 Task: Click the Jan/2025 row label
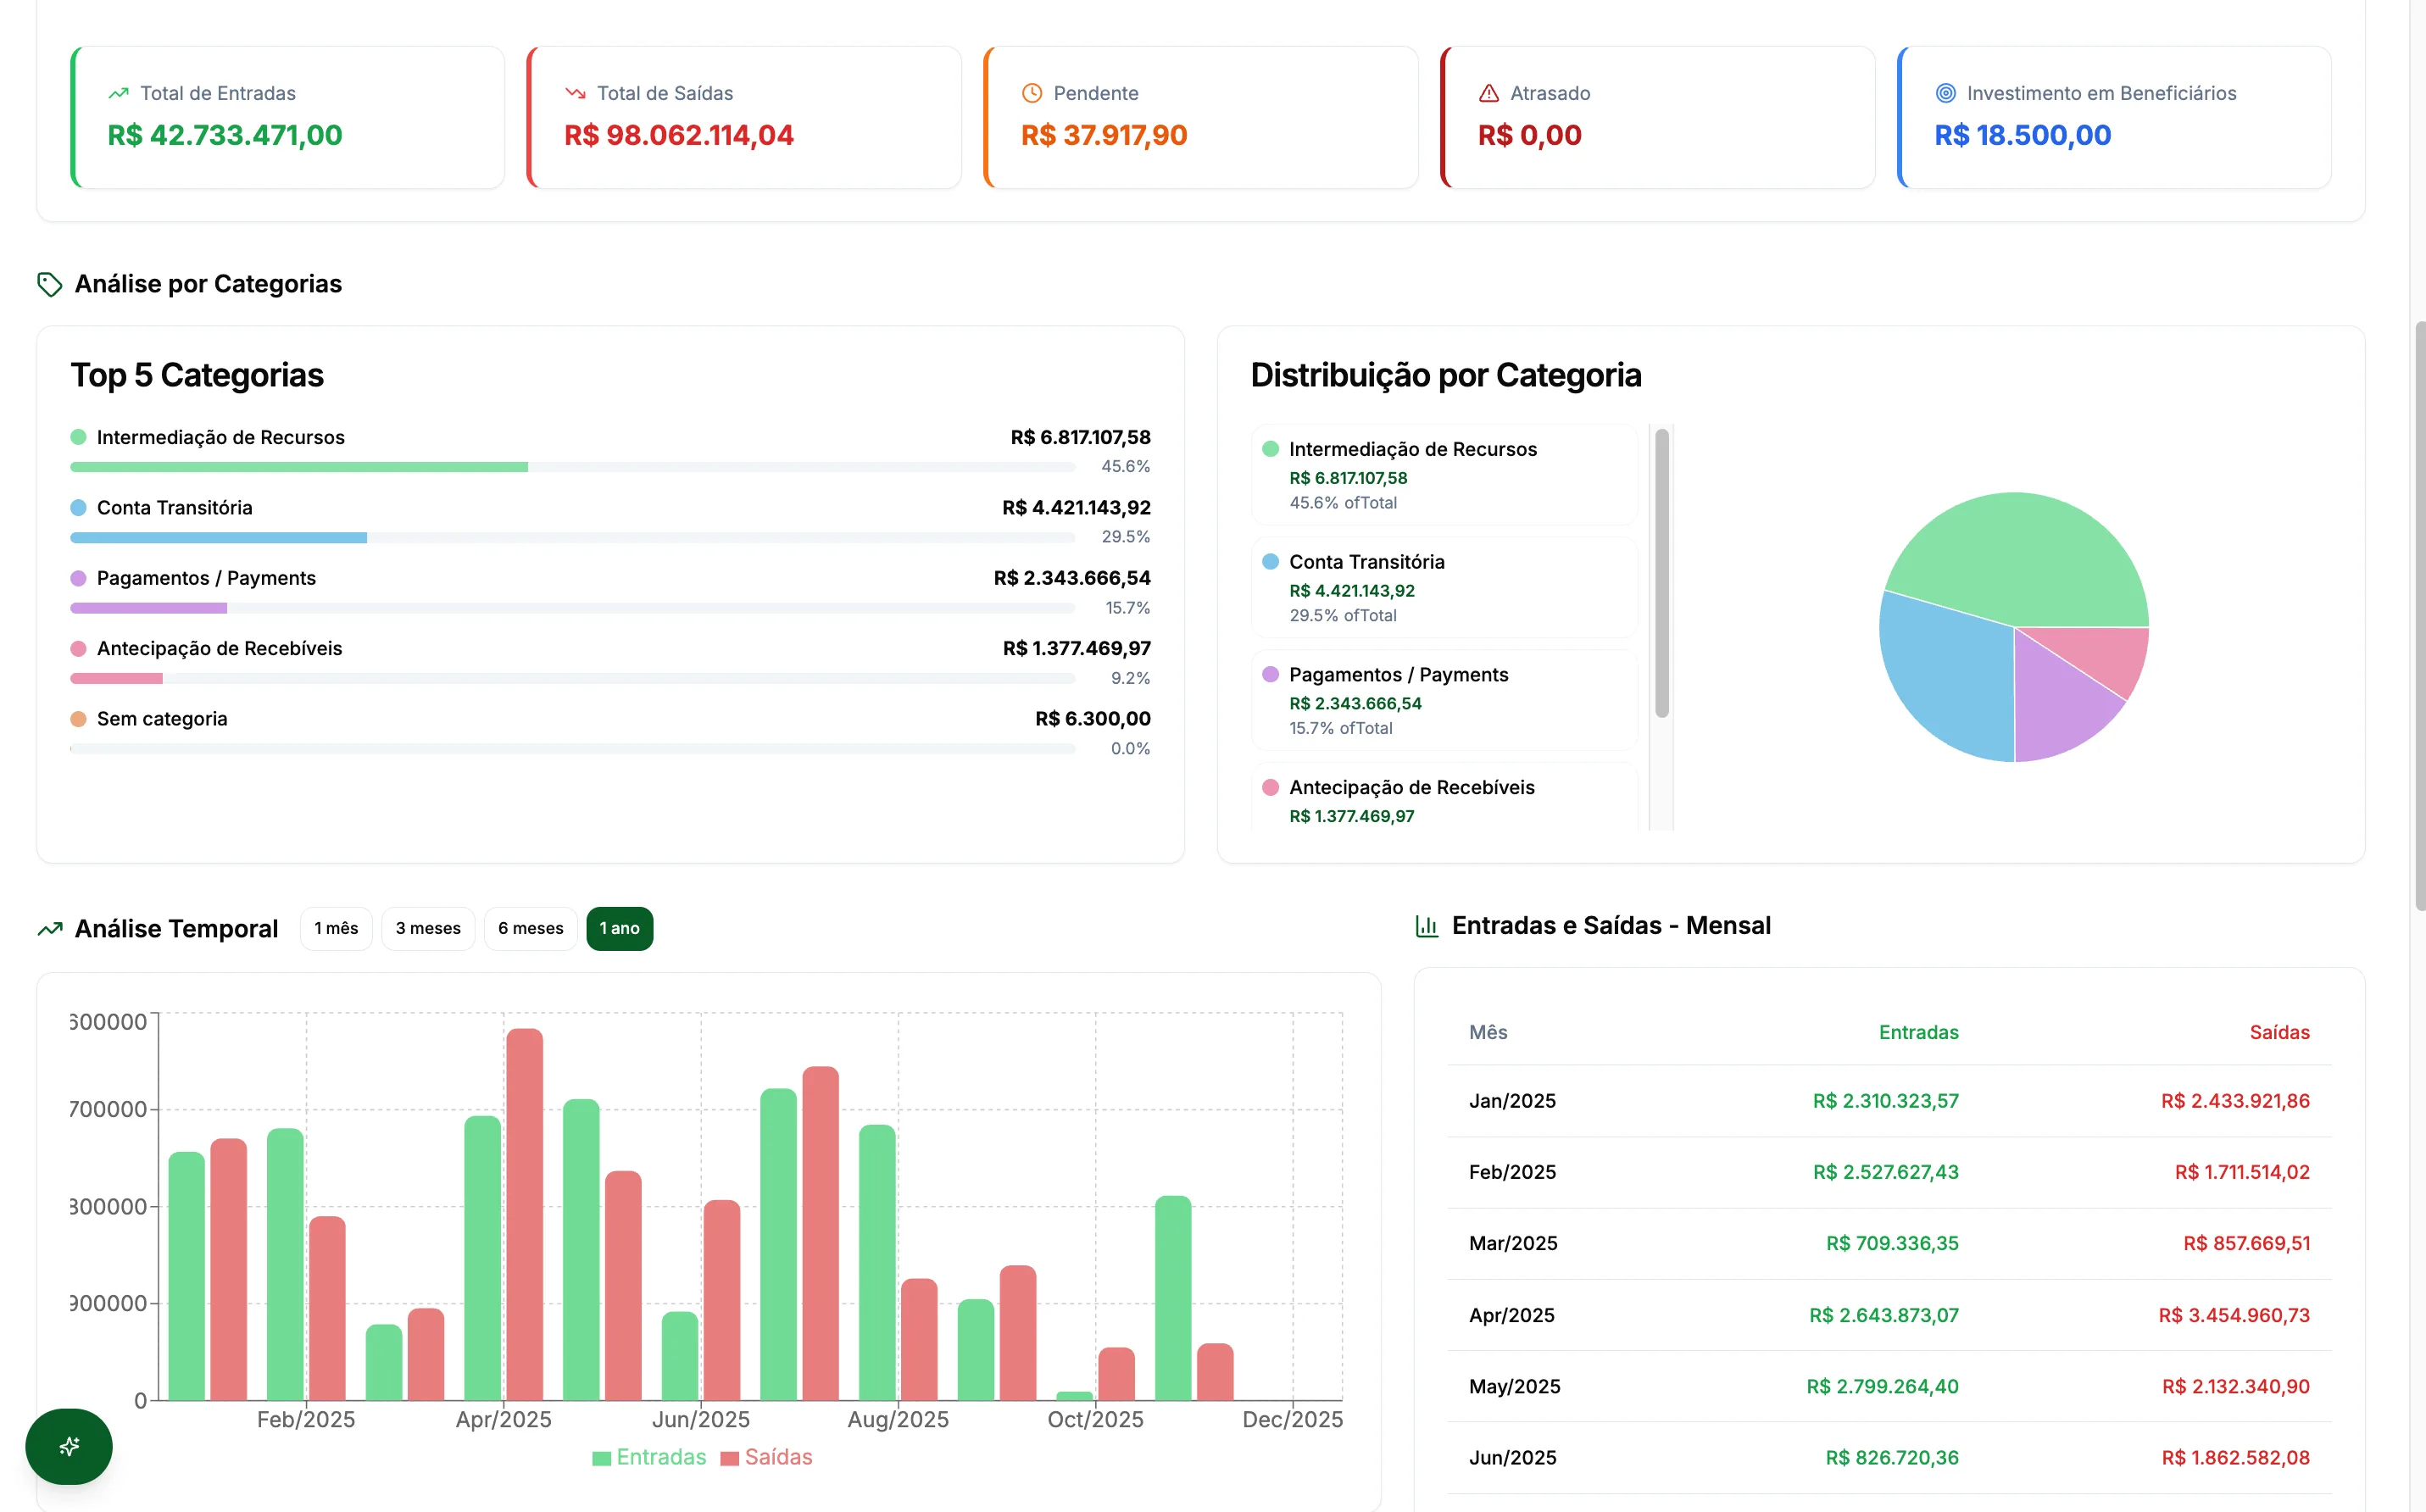(1512, 1101)
